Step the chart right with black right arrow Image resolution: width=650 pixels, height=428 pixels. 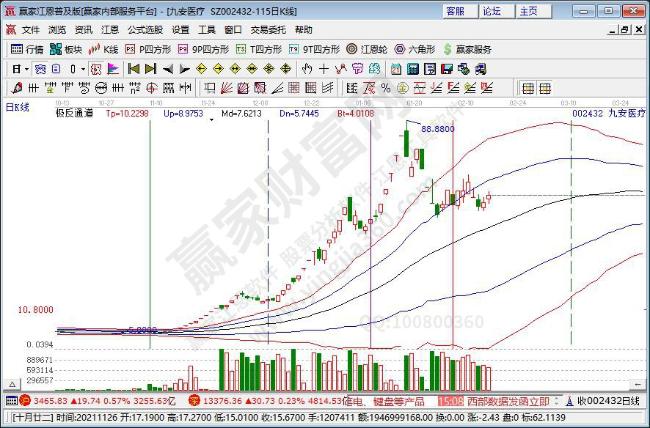coord(184,69)
